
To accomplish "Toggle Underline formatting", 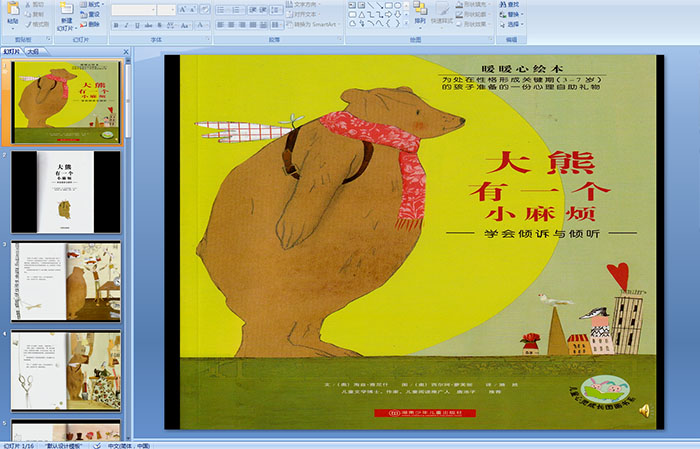I will tap(137, 25).
